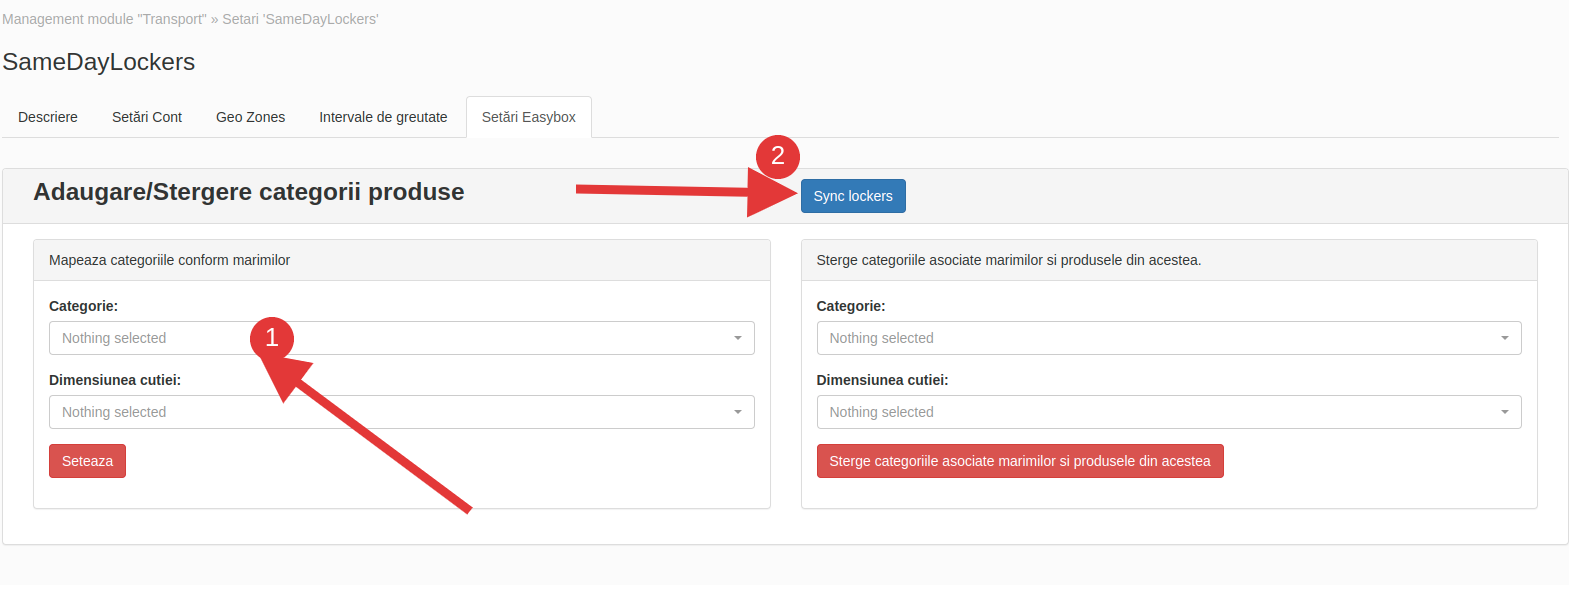
Task: Open the Geo Zones tab
Action: tap(250, 117)
